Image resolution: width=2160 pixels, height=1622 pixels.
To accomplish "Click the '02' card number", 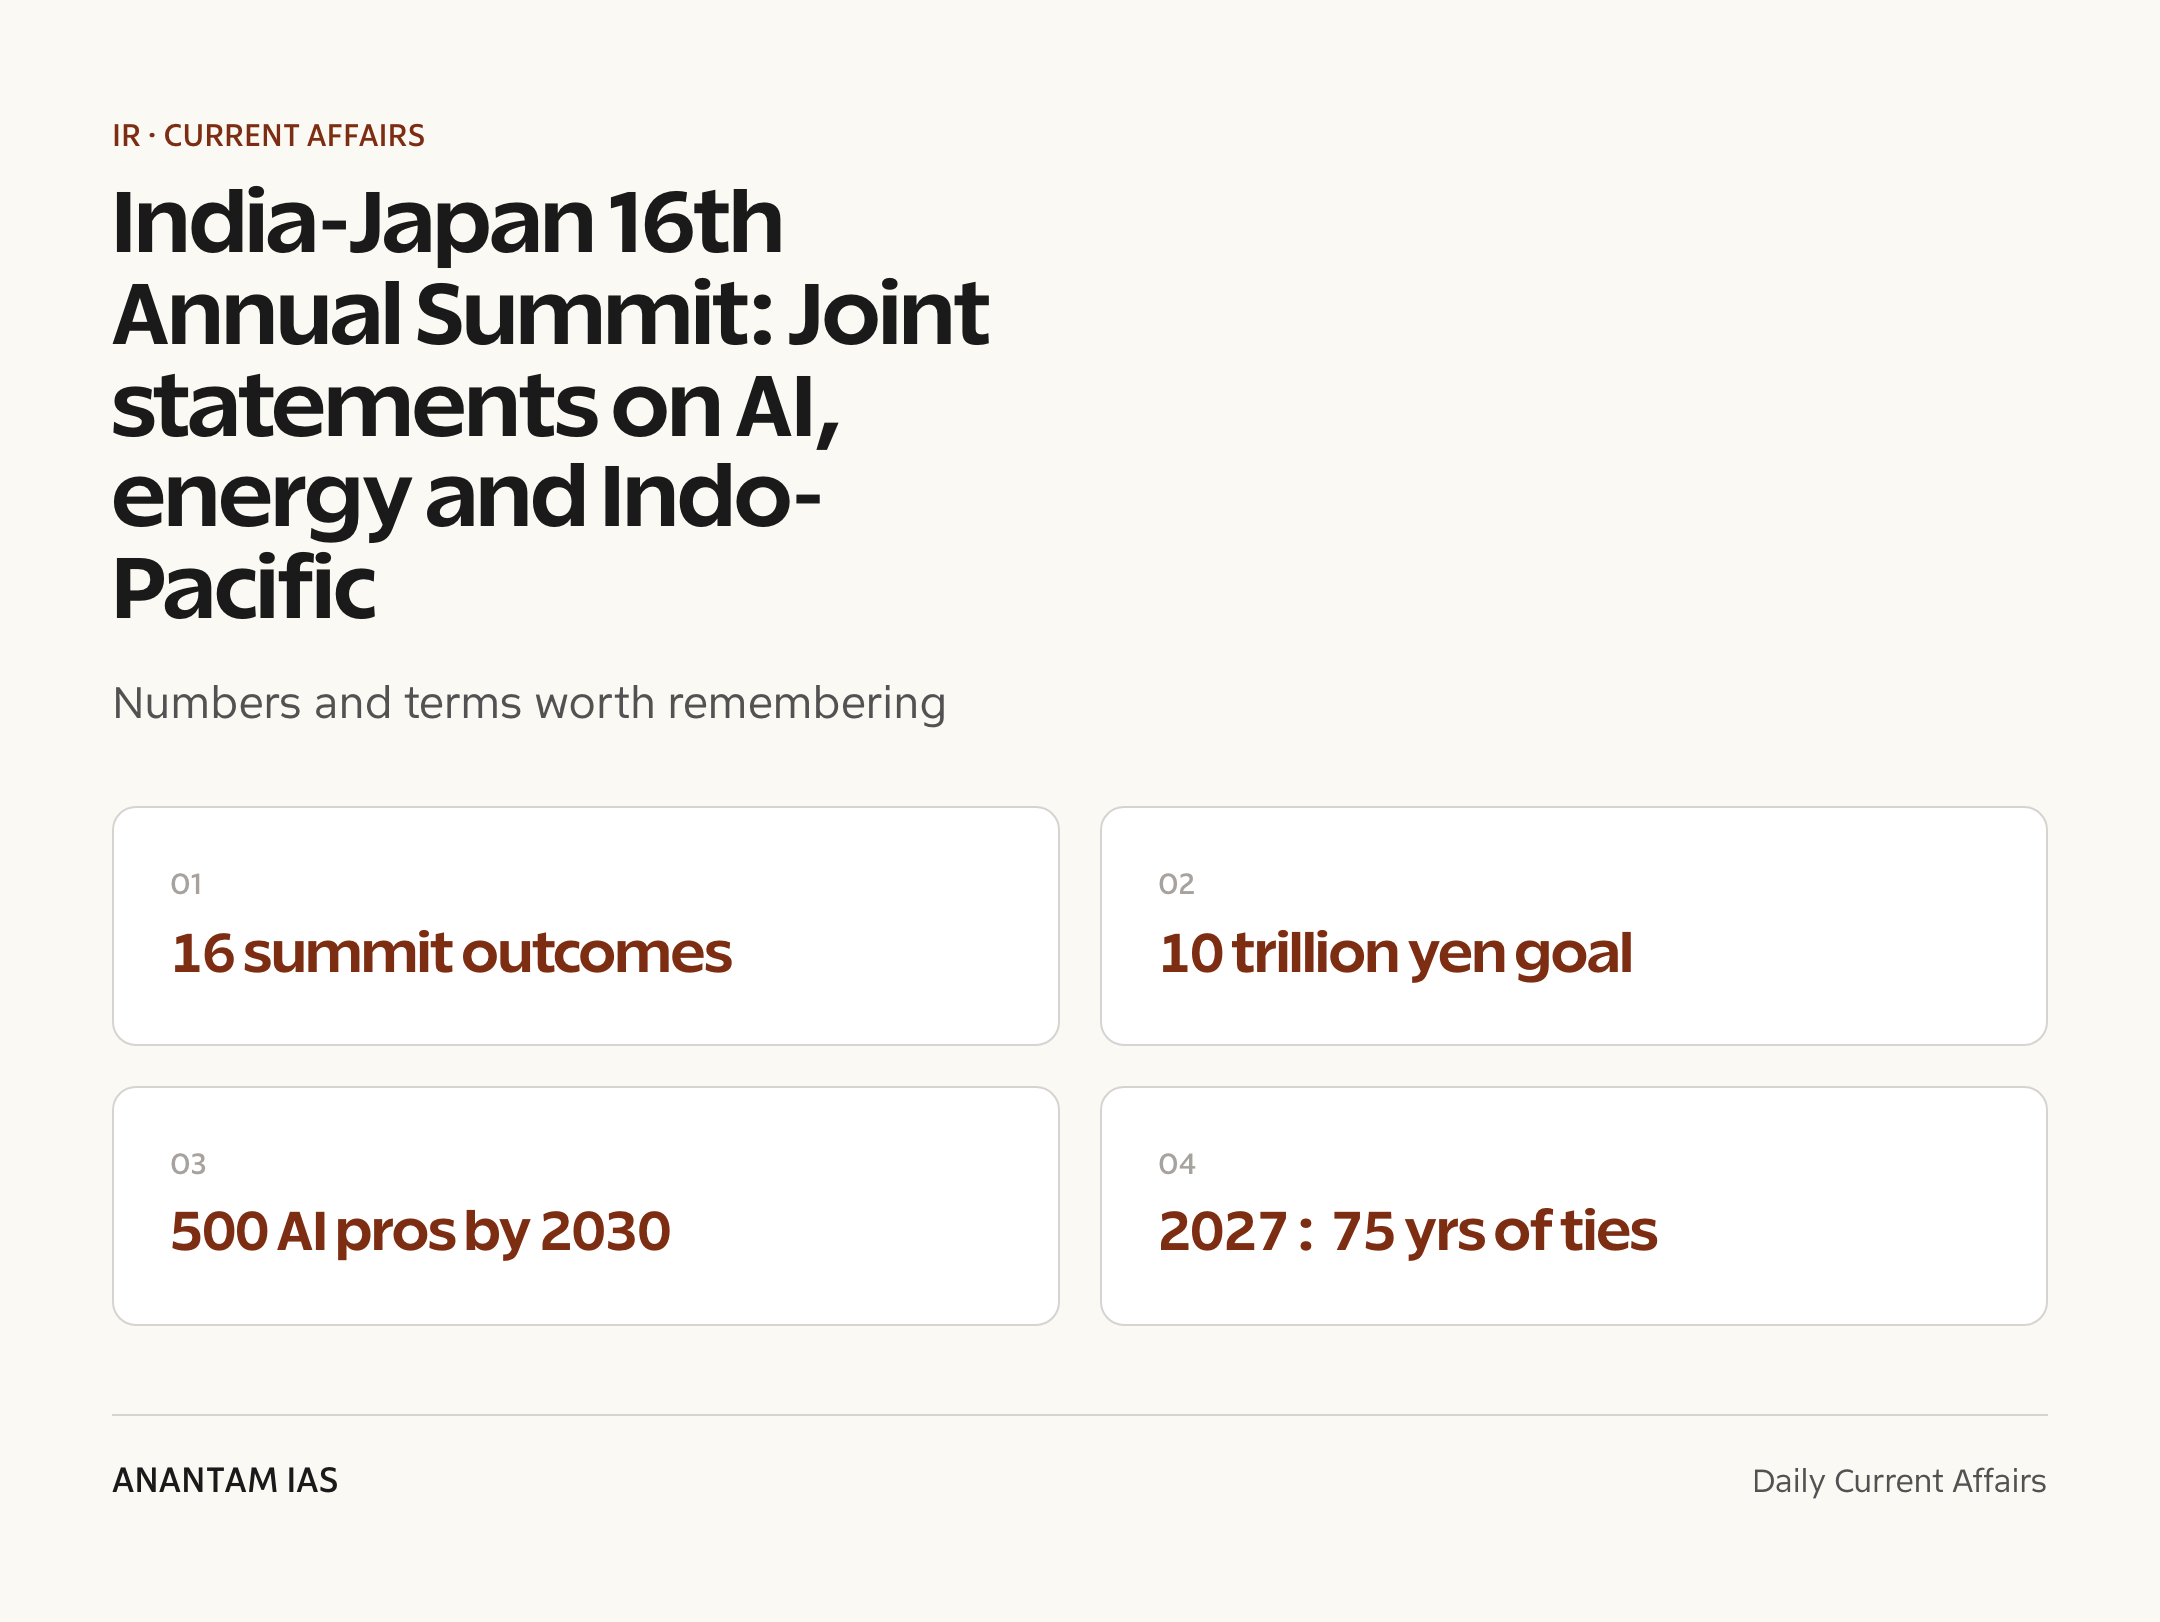I will (x=1177, y=884).
